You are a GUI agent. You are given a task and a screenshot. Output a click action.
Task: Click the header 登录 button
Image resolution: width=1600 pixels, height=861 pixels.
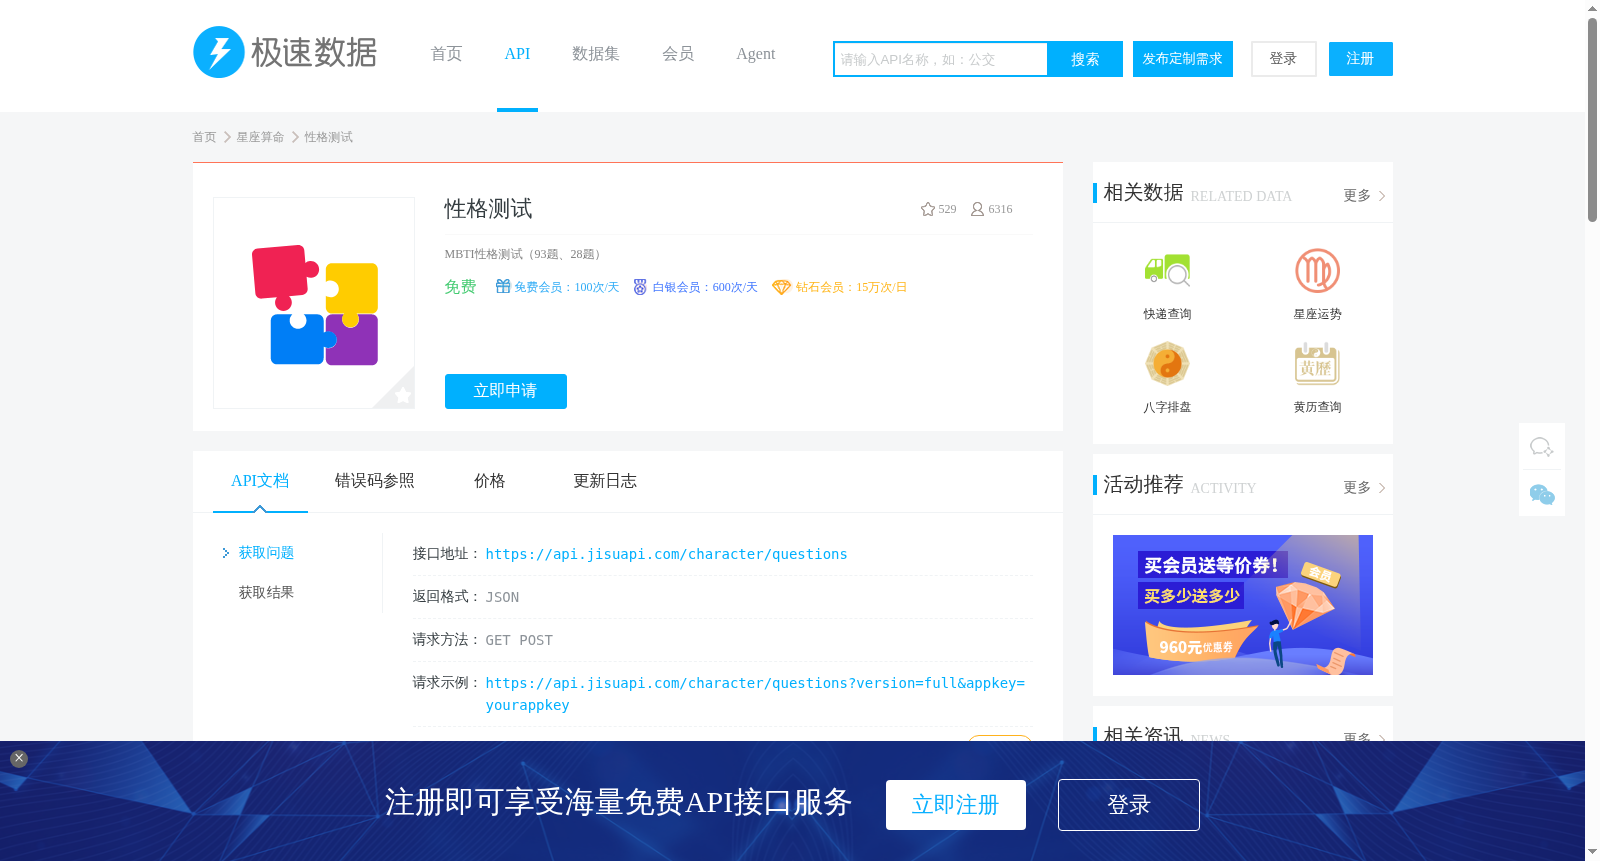1283,59
